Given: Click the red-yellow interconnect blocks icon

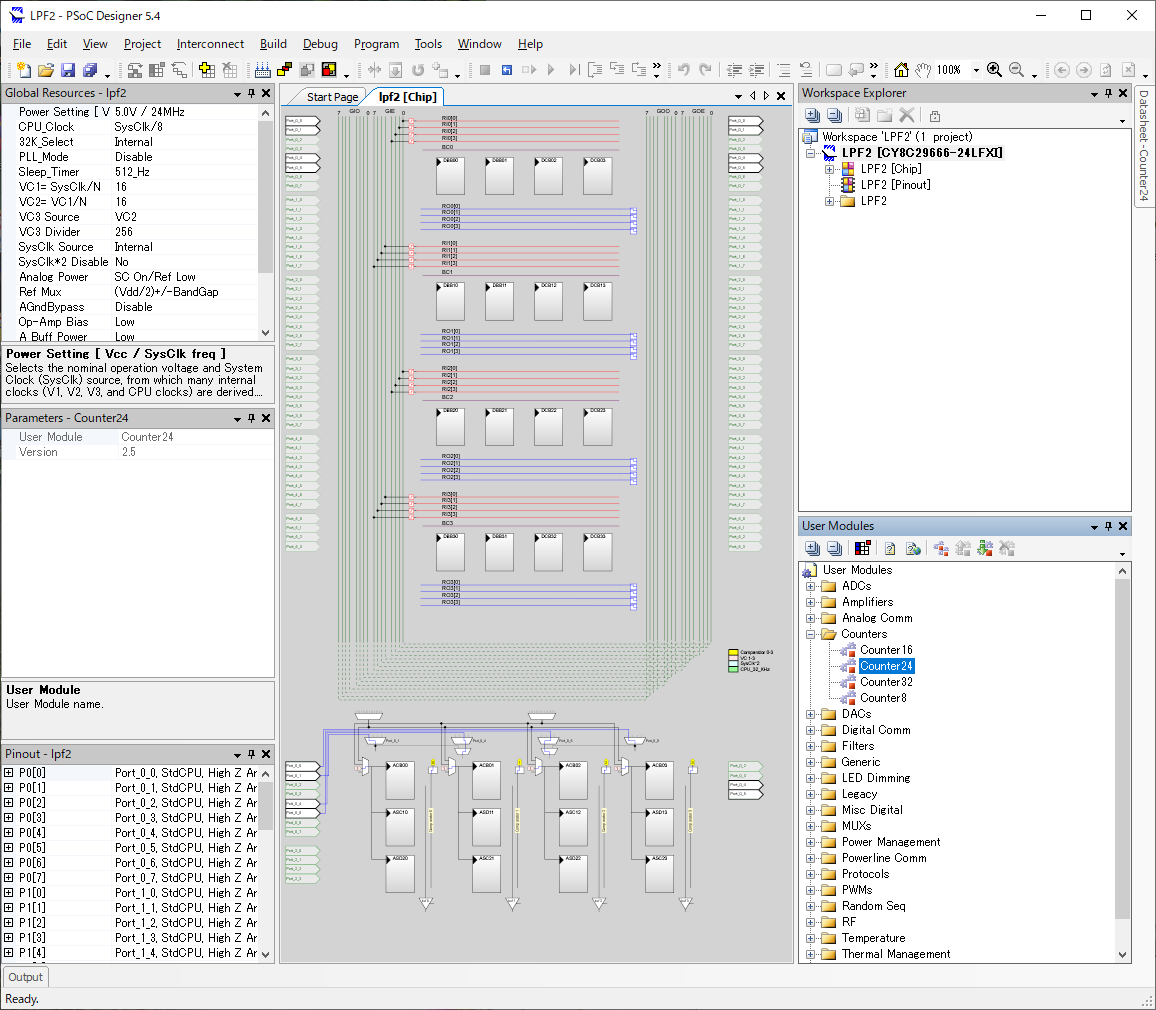Looking at the screenshot, I should [285, 70].
